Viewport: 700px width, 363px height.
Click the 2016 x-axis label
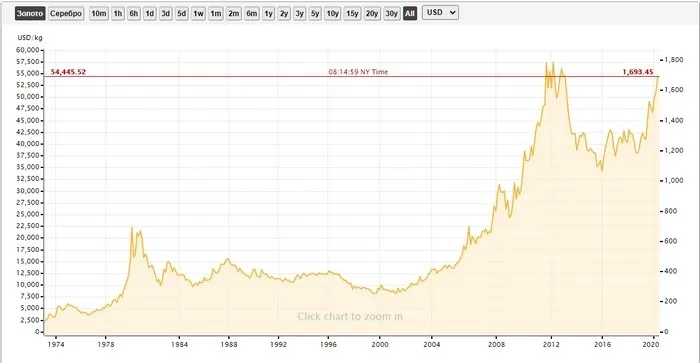(x=602, y=344)
